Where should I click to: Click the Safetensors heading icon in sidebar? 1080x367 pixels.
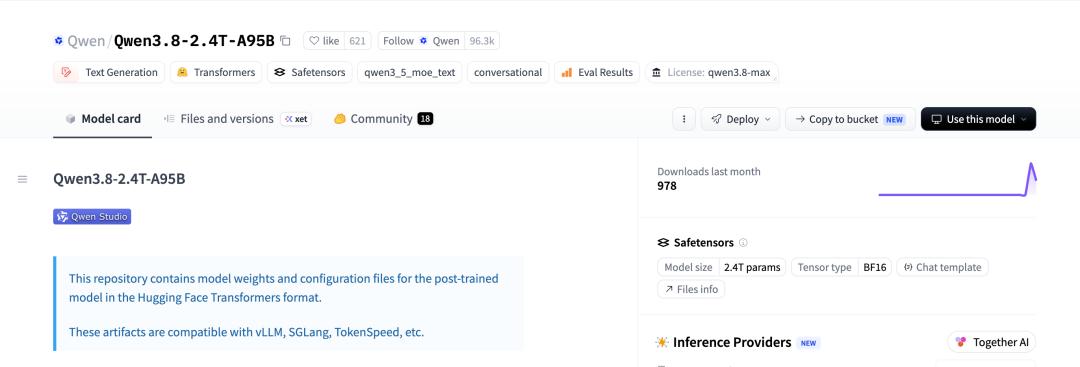coord(663,242)
